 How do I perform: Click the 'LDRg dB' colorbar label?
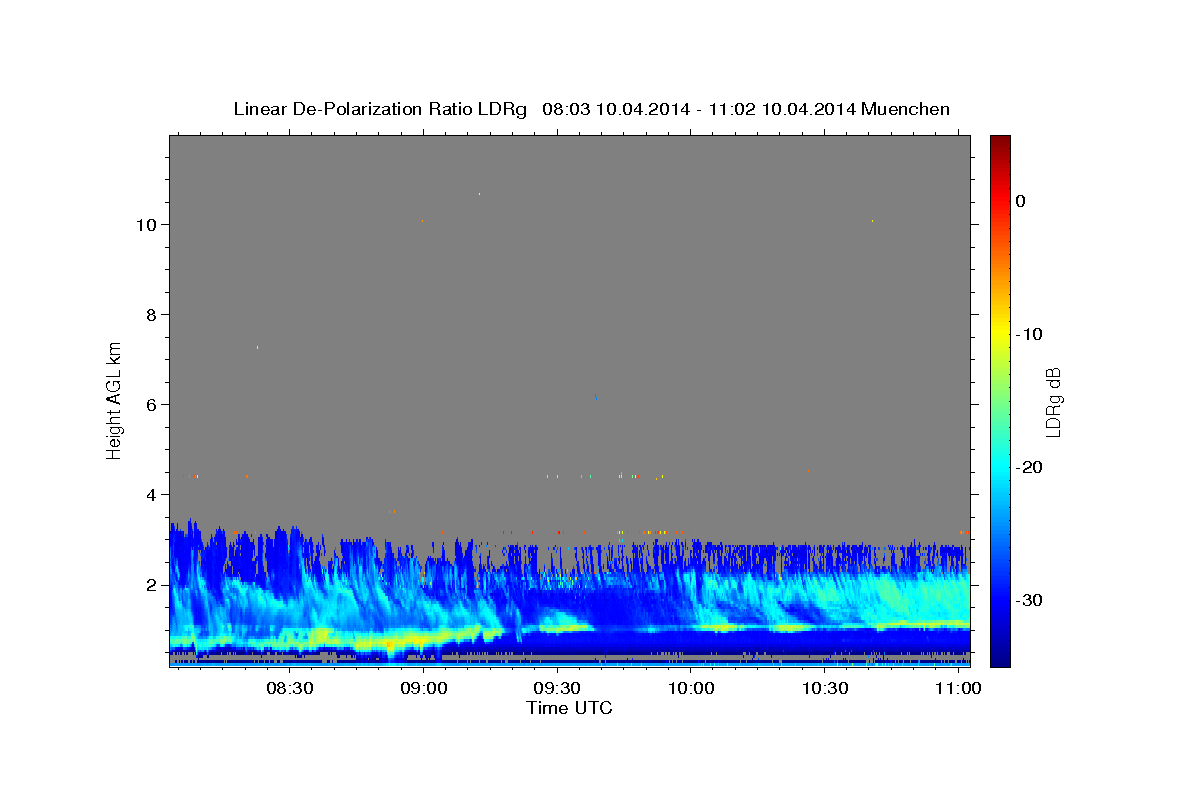coord(1053,402)
